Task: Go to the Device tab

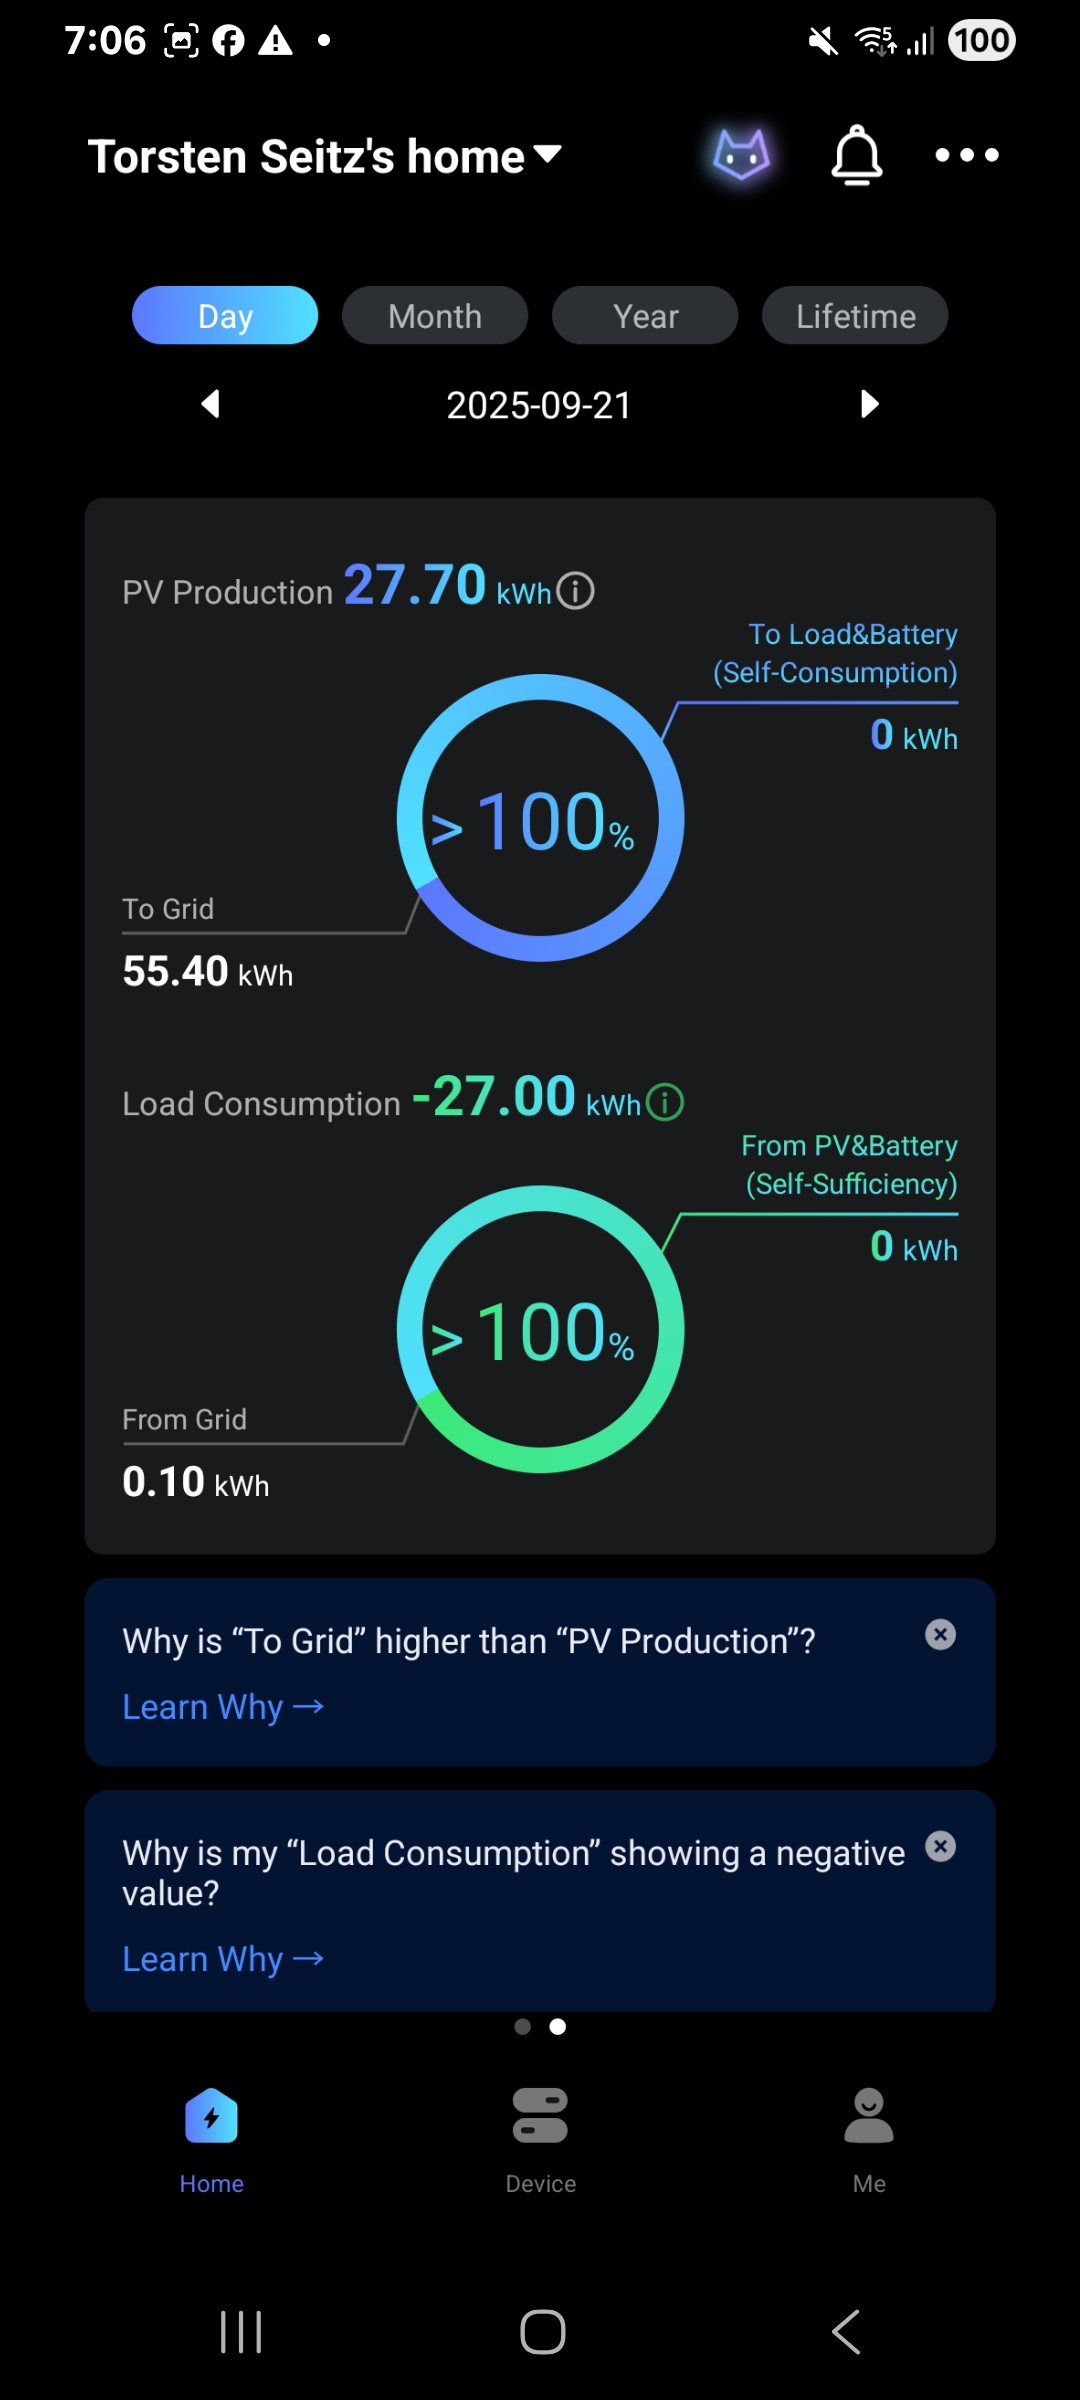Action: (x=540, y=2138)
